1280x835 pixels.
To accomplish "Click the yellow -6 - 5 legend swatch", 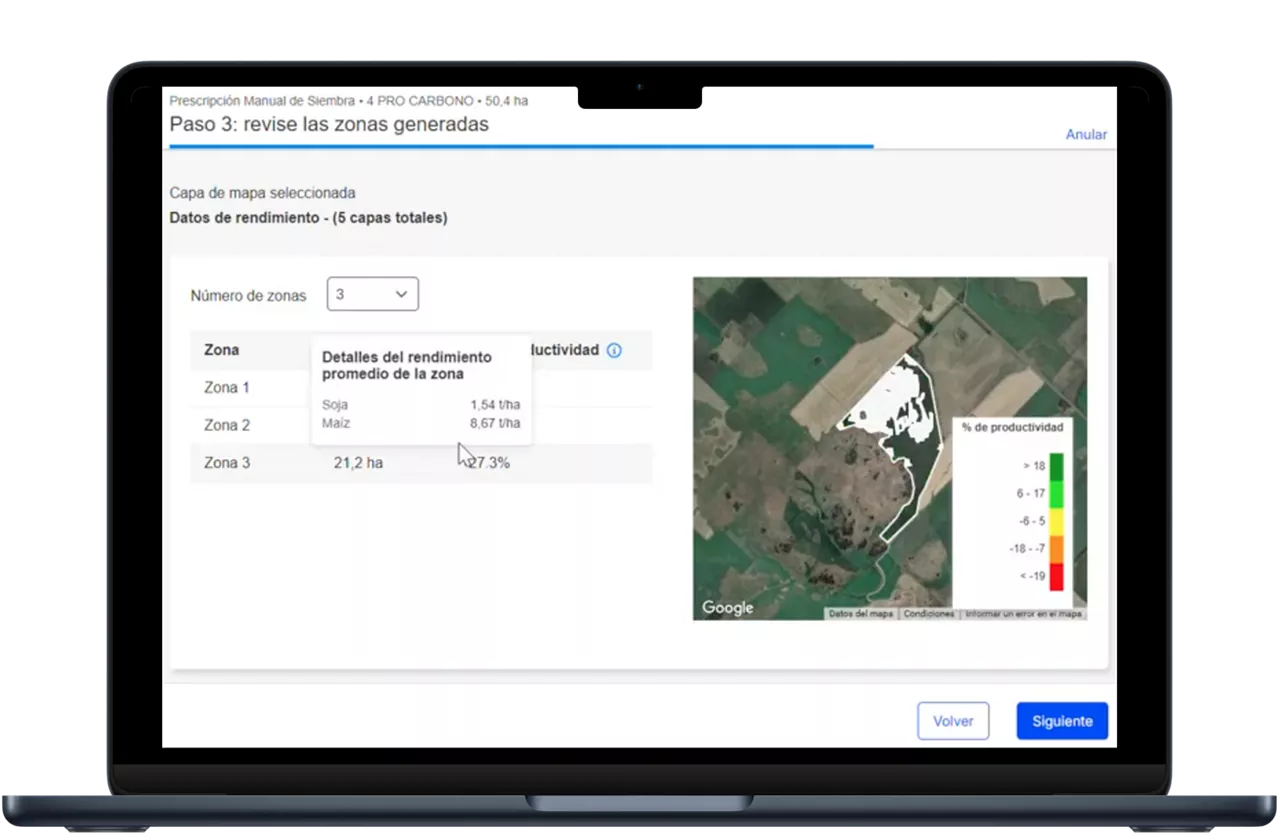I will tap(1056, 521).
